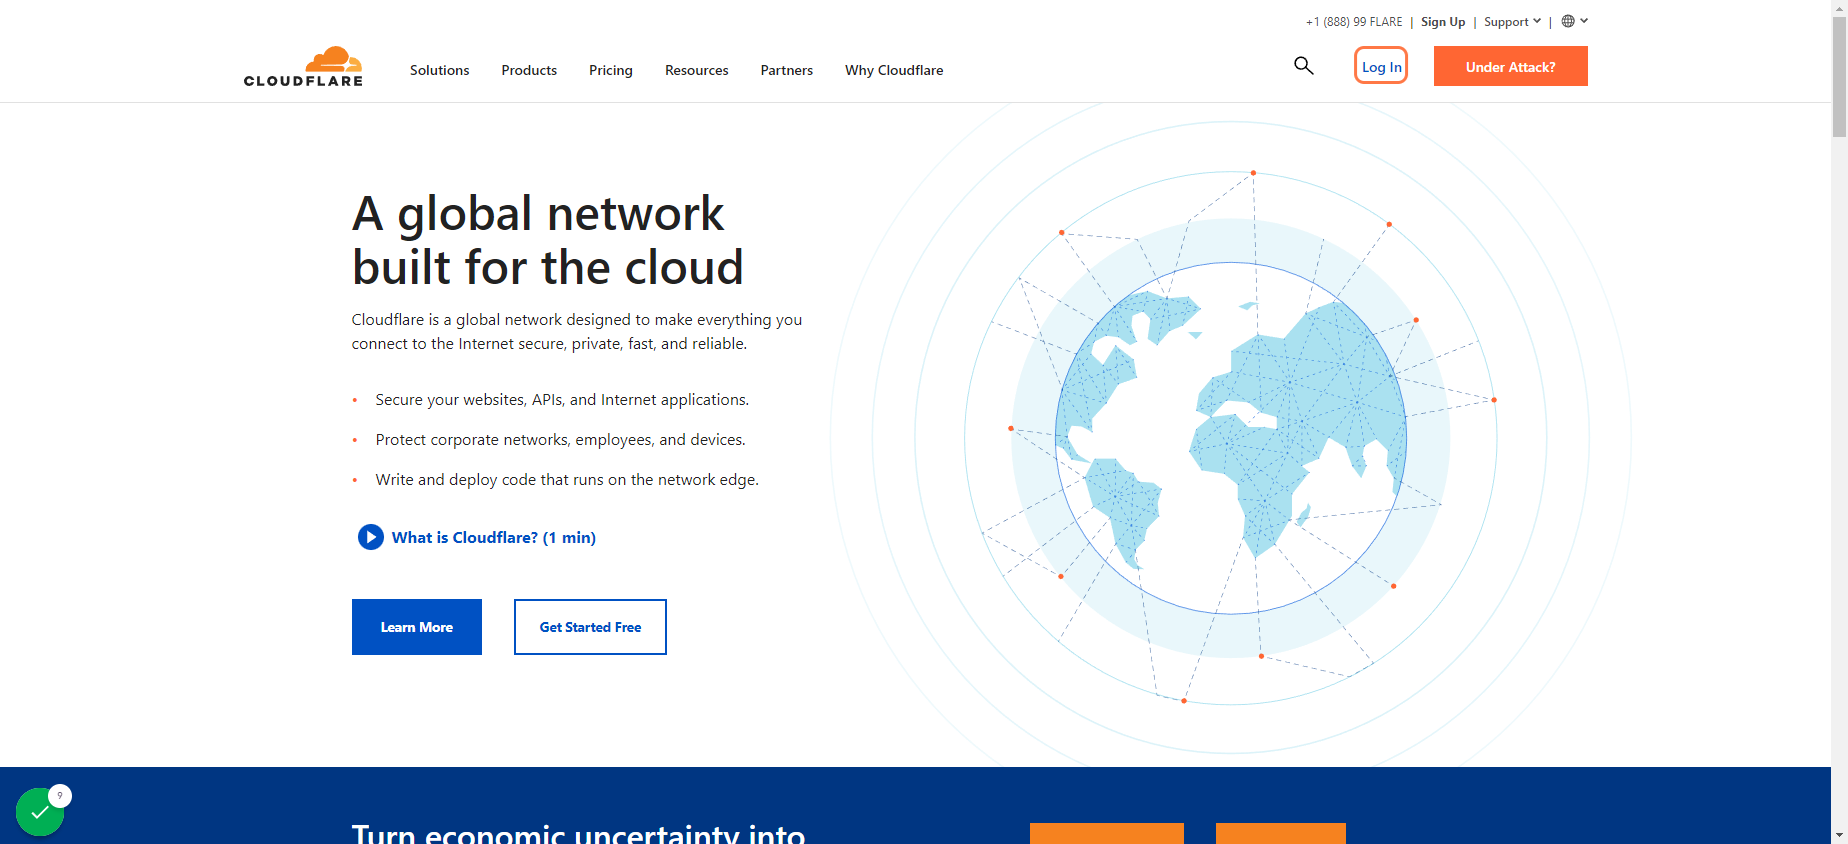Click the scrollbar down arrow

1839,835
